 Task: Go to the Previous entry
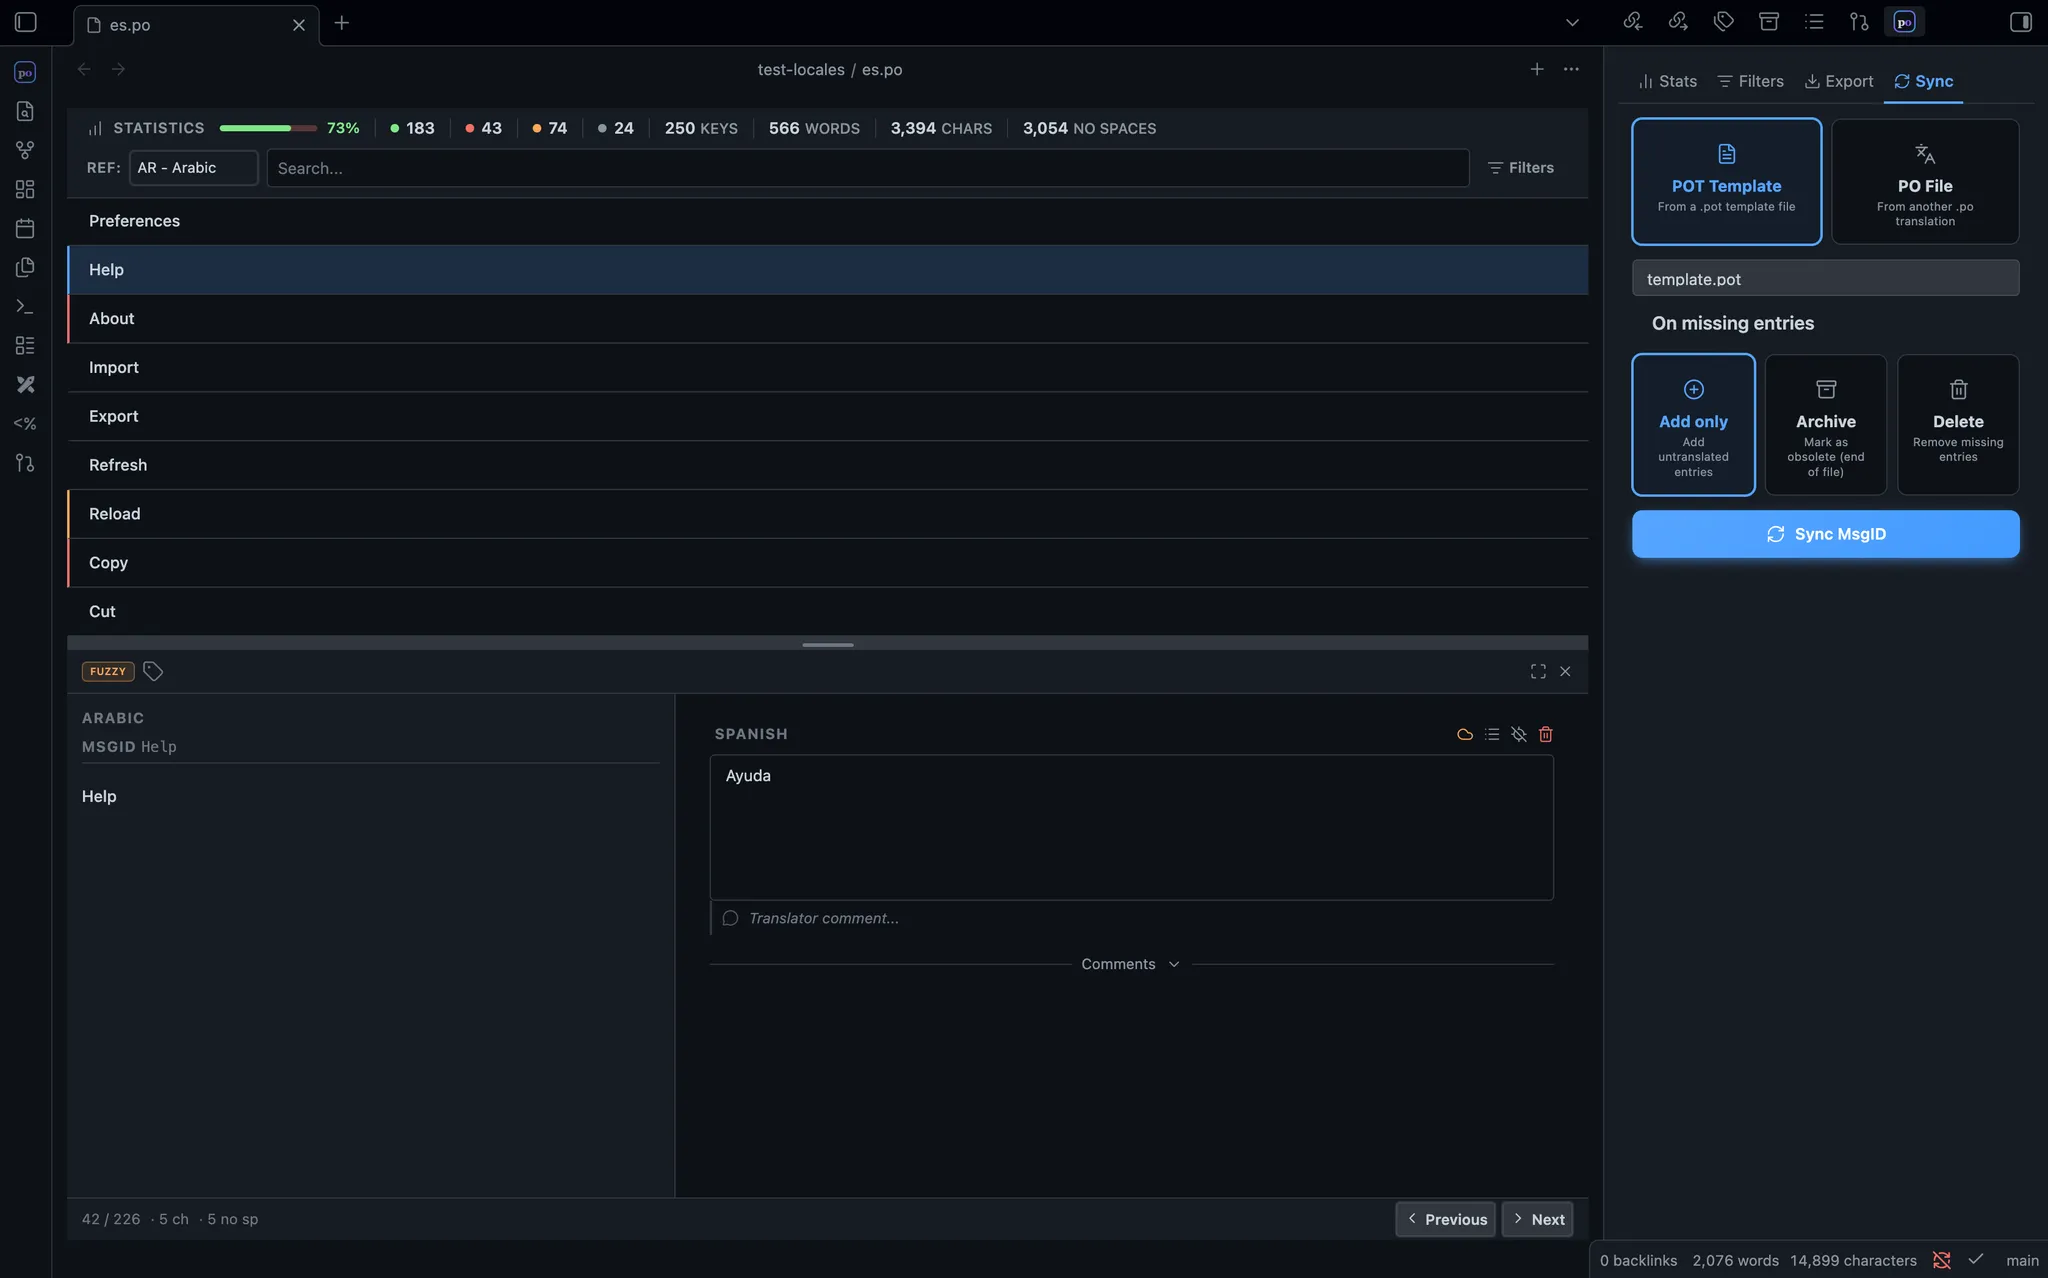pyautogui.click(x=1446, y=1219)
